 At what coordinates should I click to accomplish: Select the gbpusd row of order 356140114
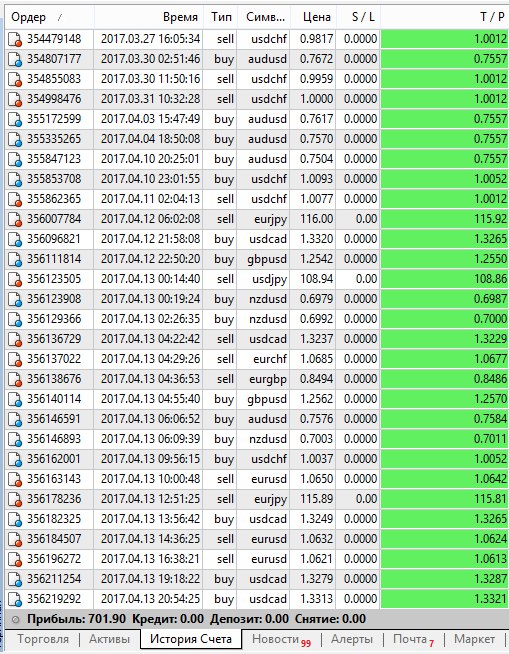[x=257, y=399]
